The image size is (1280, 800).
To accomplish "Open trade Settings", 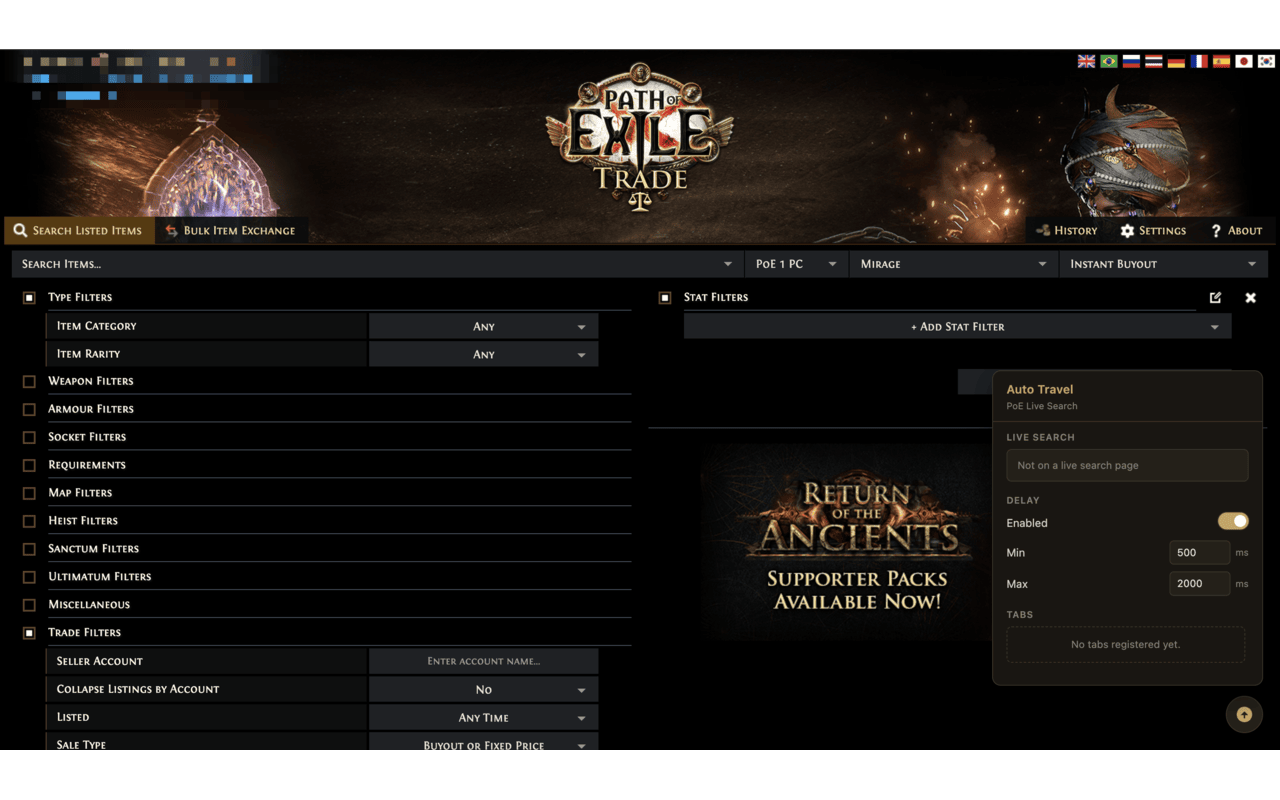I will [x=1153, y=231].
